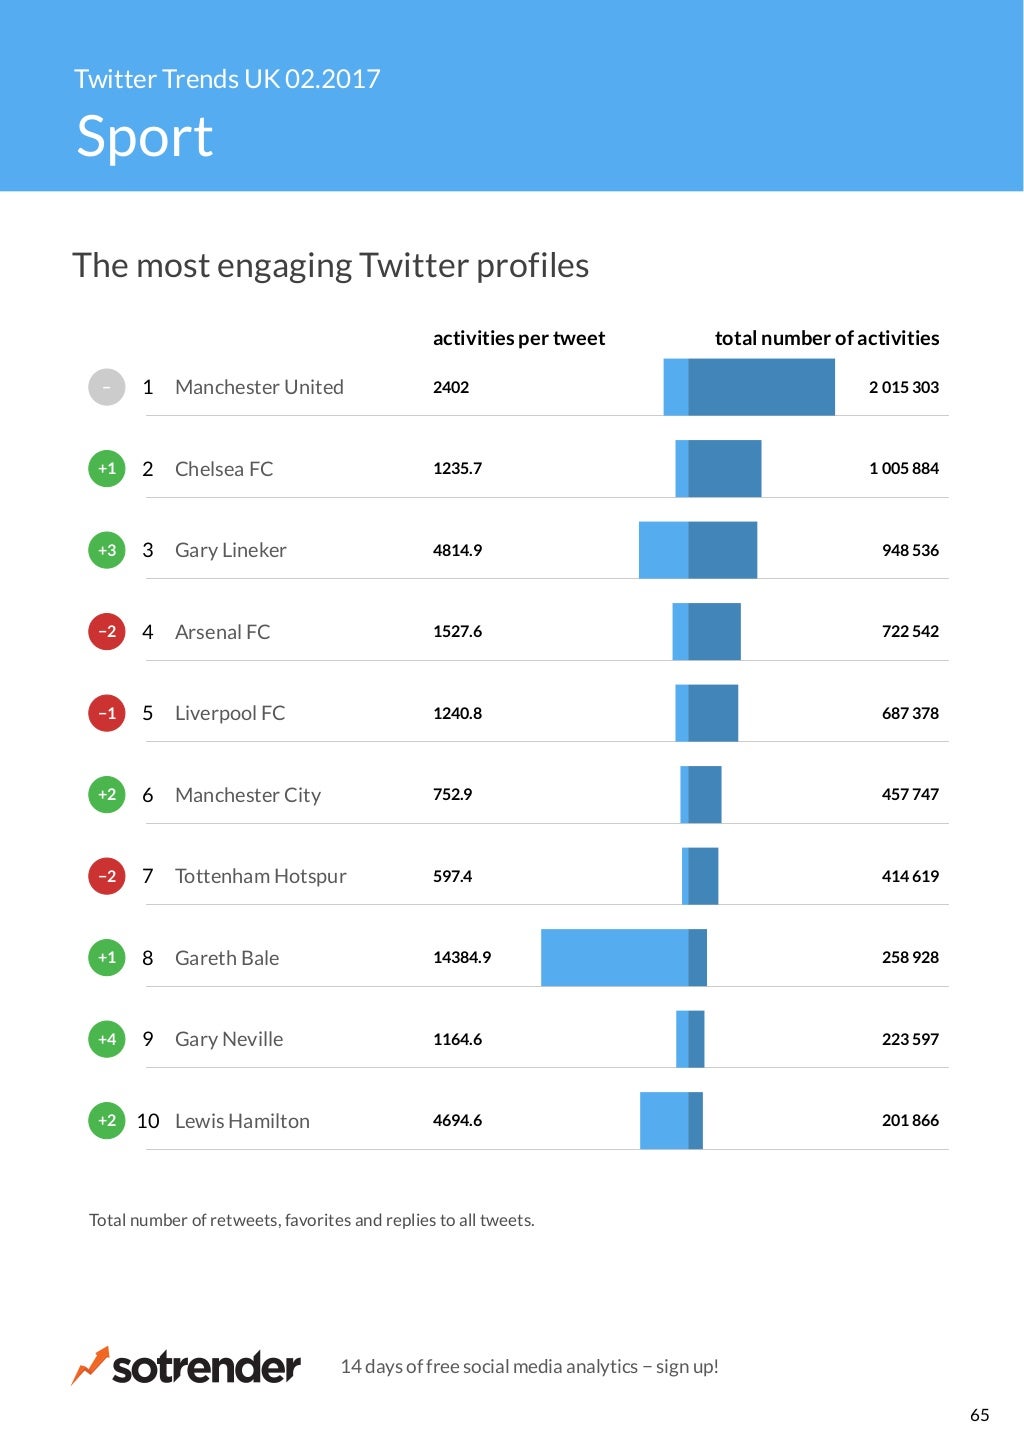
Task: Click Gareth Bale's long light-blue activity bar
Action: coord(614,958)
